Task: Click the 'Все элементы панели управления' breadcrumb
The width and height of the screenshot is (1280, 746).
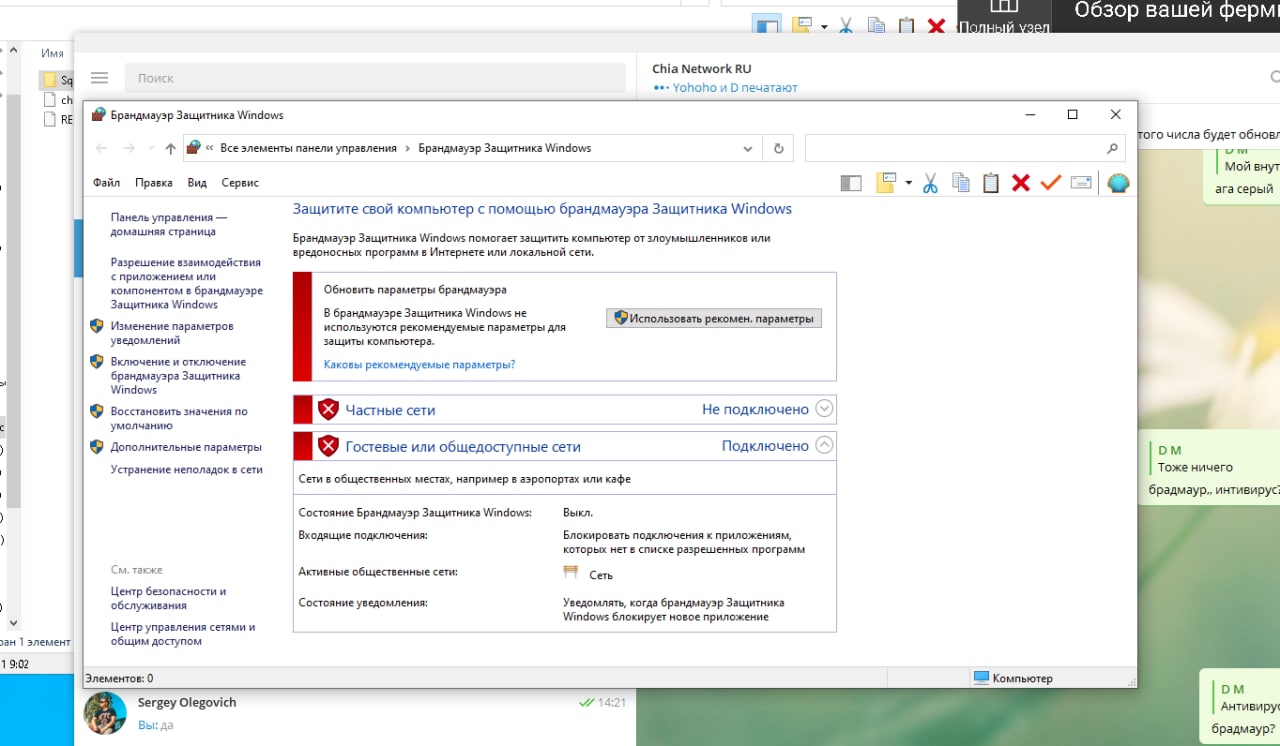Action: point(309,148)
